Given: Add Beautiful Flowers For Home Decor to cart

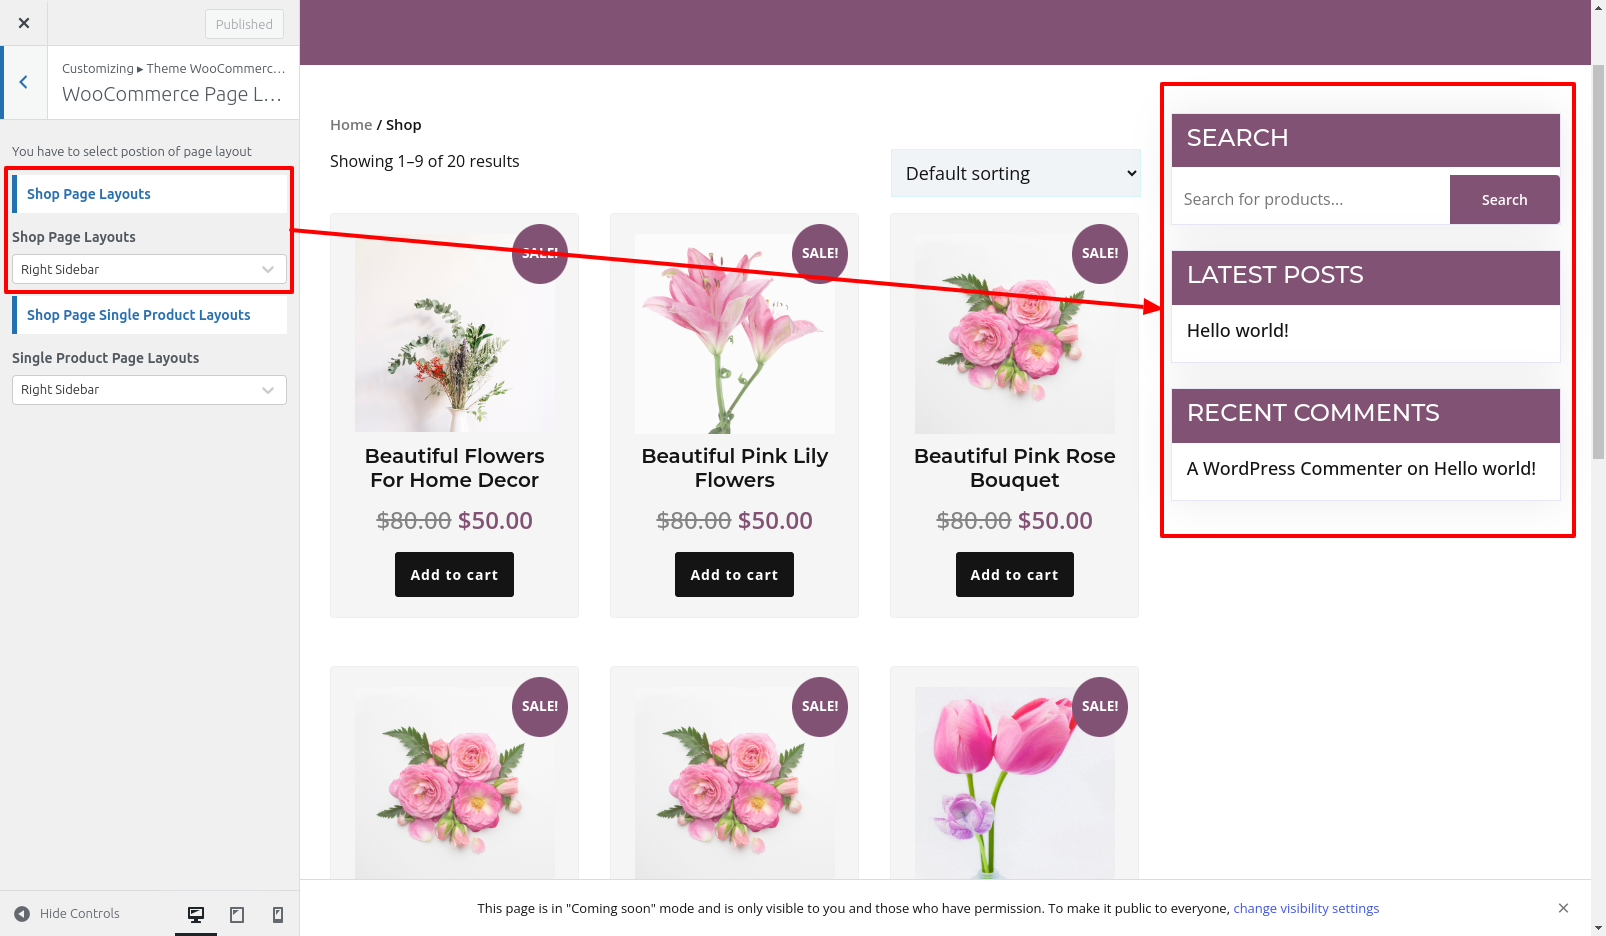Looking at the screenshot, I should click(x=454, y=575).
